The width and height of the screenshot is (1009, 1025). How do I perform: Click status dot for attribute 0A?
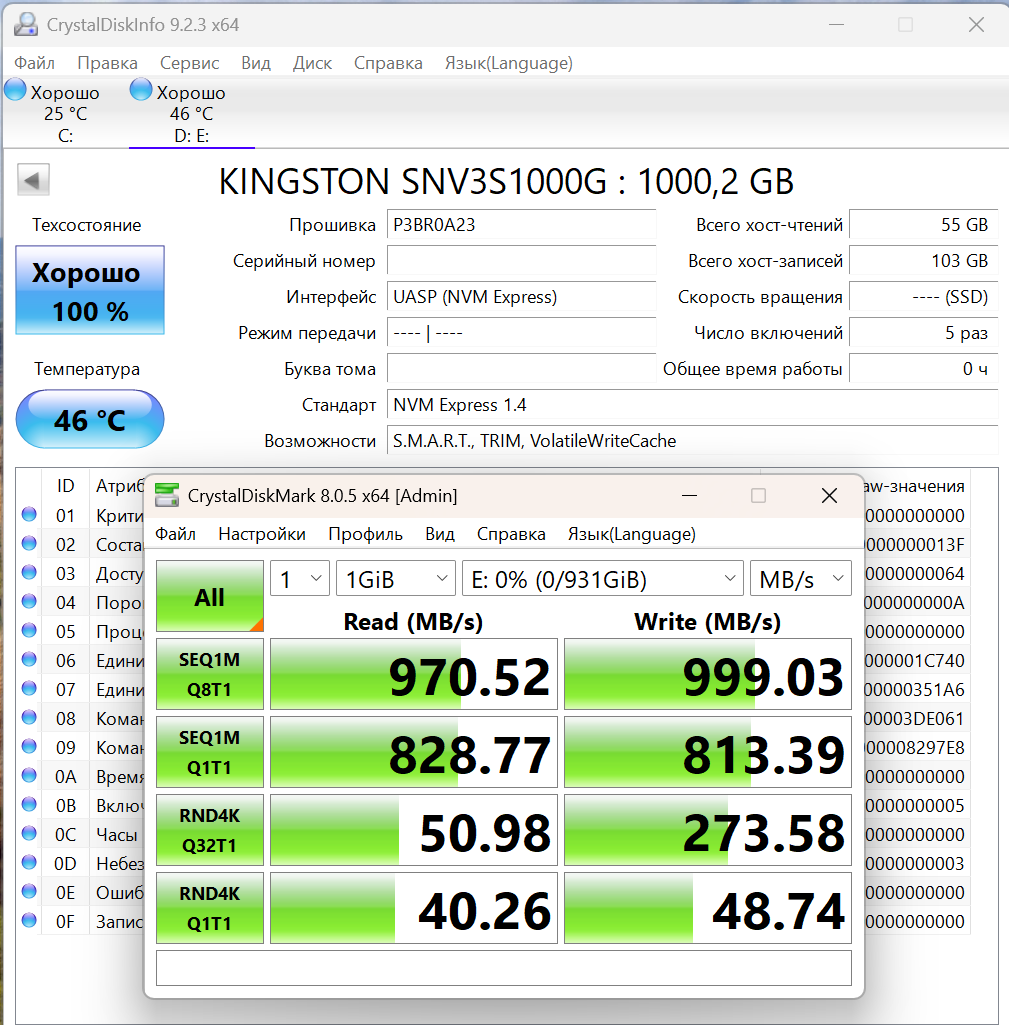click(x=29, y=775)
